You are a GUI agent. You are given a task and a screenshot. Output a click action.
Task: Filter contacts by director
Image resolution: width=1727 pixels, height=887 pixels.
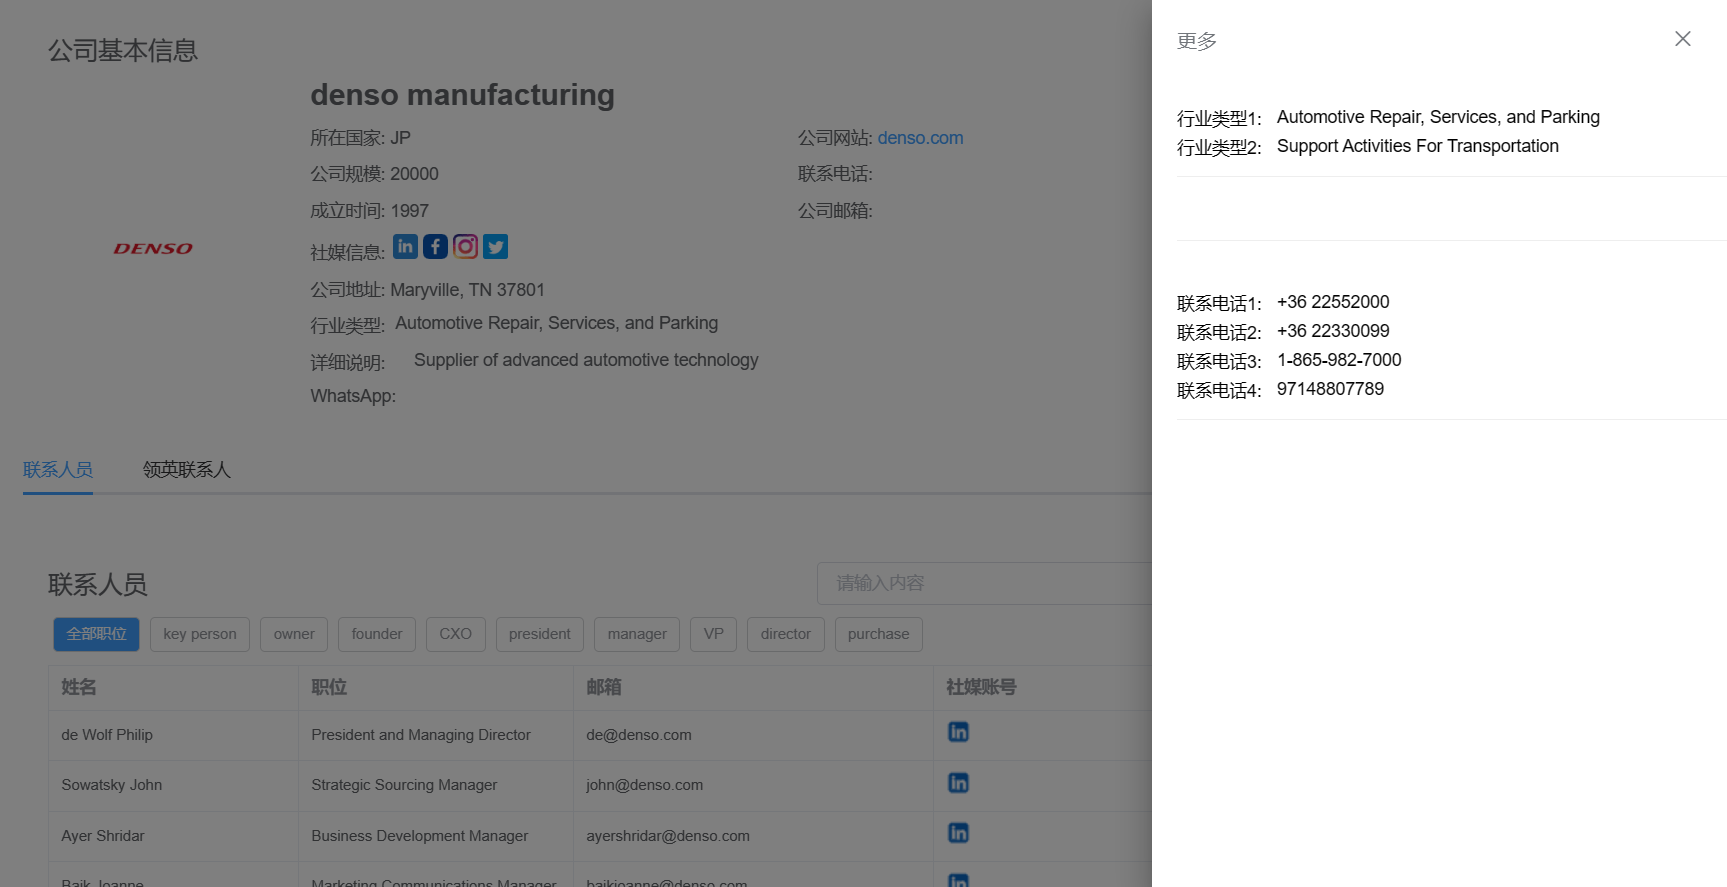[x=786, y=634]
